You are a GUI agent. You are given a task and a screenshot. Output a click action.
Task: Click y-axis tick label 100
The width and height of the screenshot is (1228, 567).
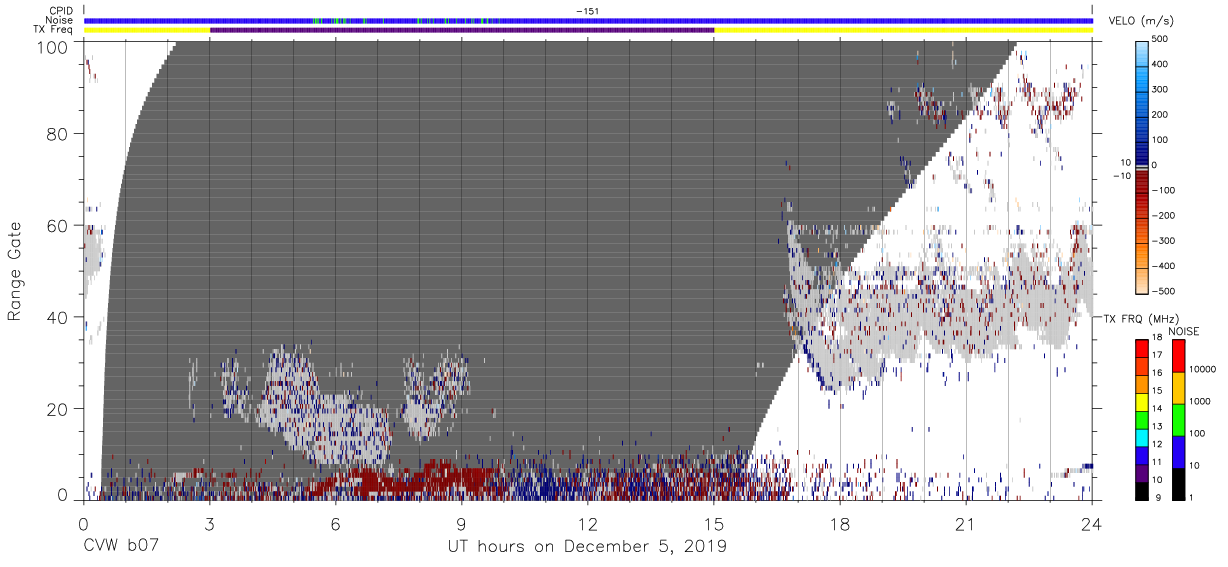tap(51, 46)
